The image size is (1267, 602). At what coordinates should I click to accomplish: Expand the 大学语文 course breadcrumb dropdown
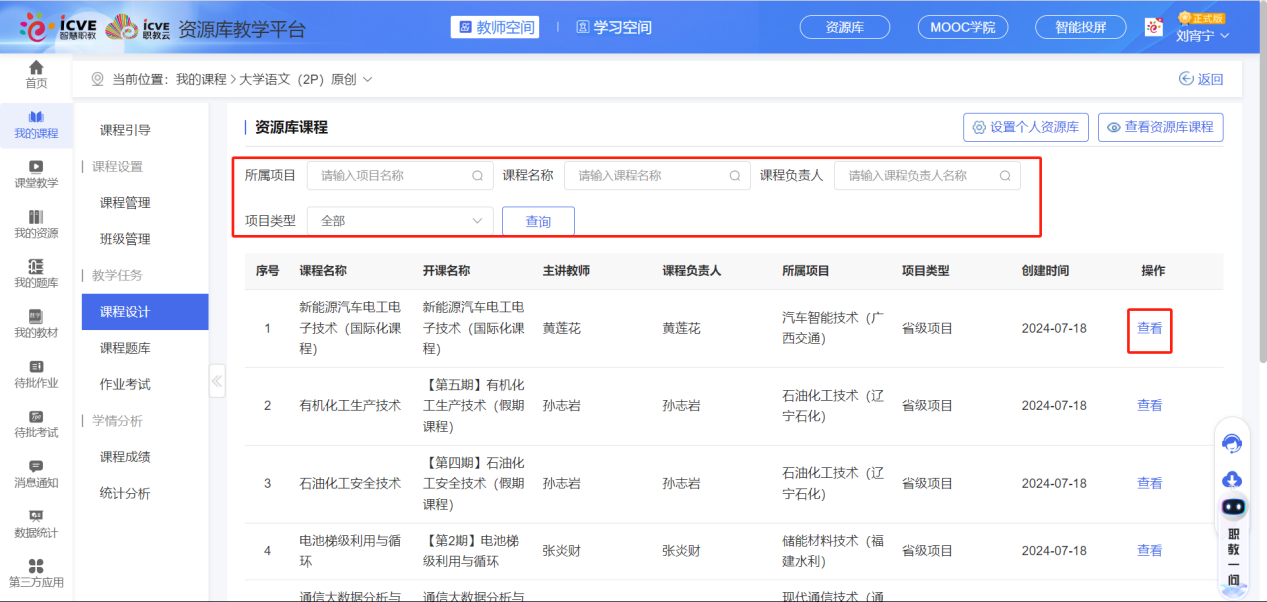tap(367, 79)
